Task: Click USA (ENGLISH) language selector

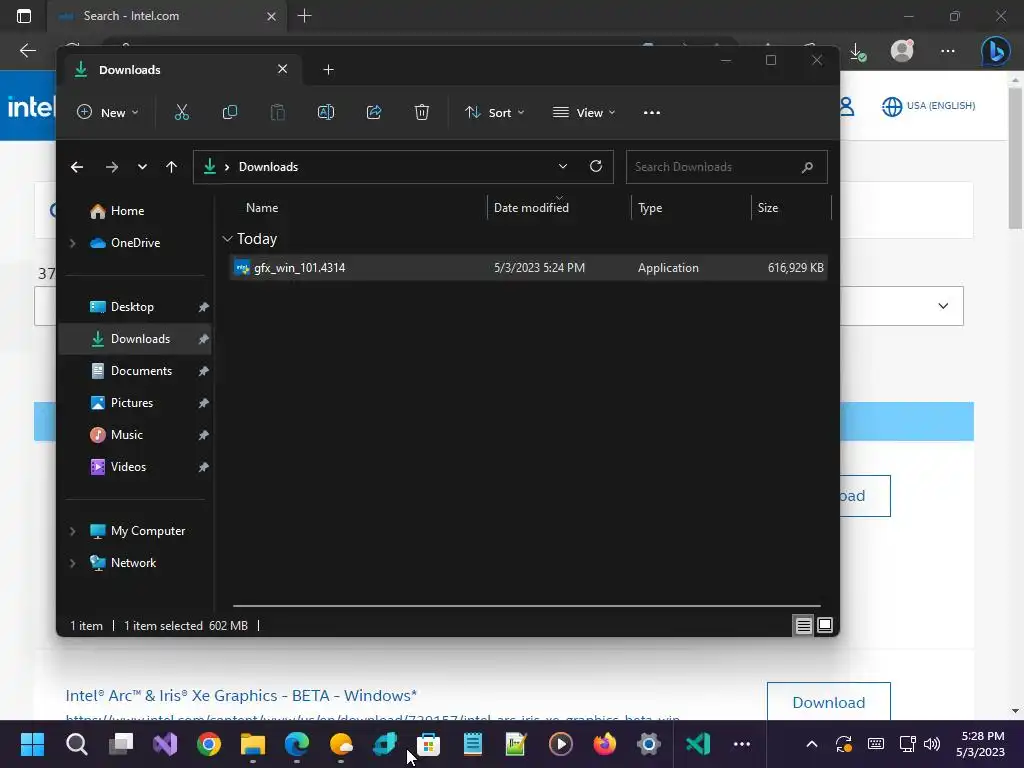Action: tap(928, 106)
